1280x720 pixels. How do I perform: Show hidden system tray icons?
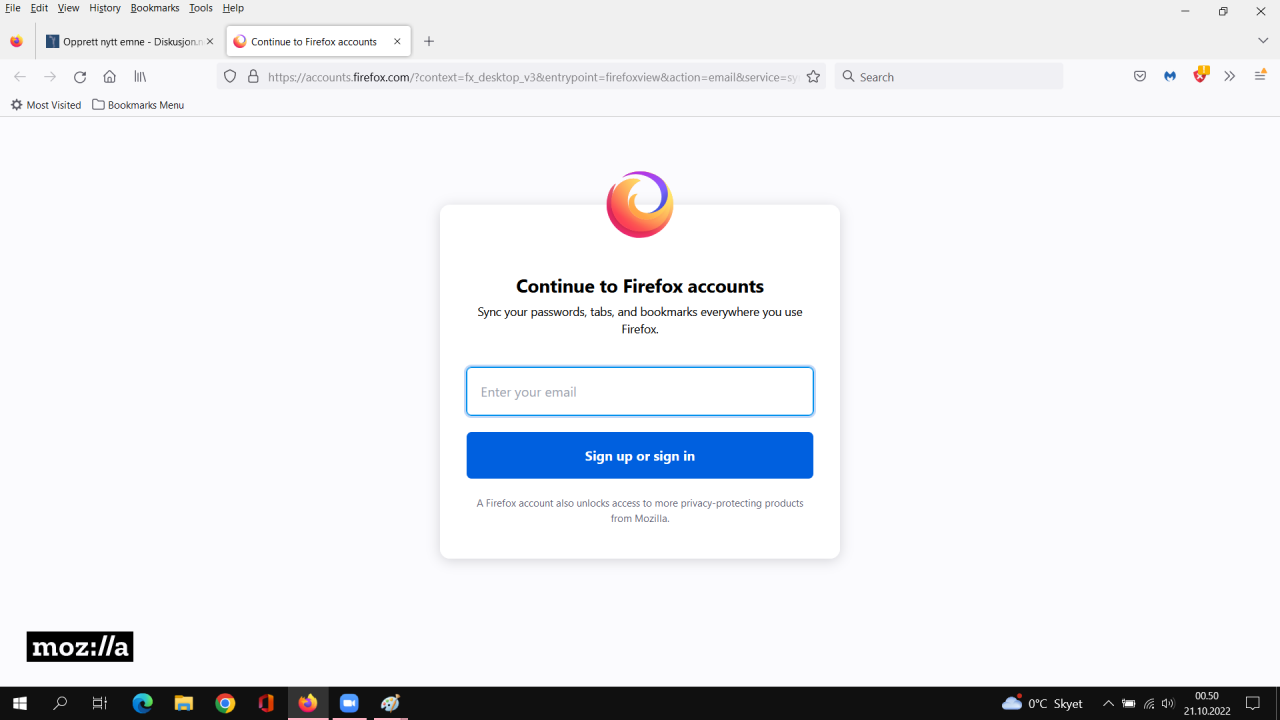point(1108,704)
